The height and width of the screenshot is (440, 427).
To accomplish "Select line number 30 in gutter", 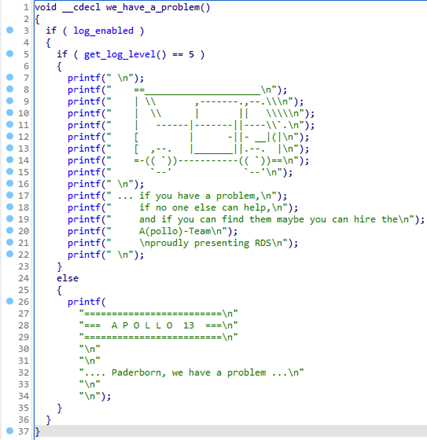I will (24, 349).
